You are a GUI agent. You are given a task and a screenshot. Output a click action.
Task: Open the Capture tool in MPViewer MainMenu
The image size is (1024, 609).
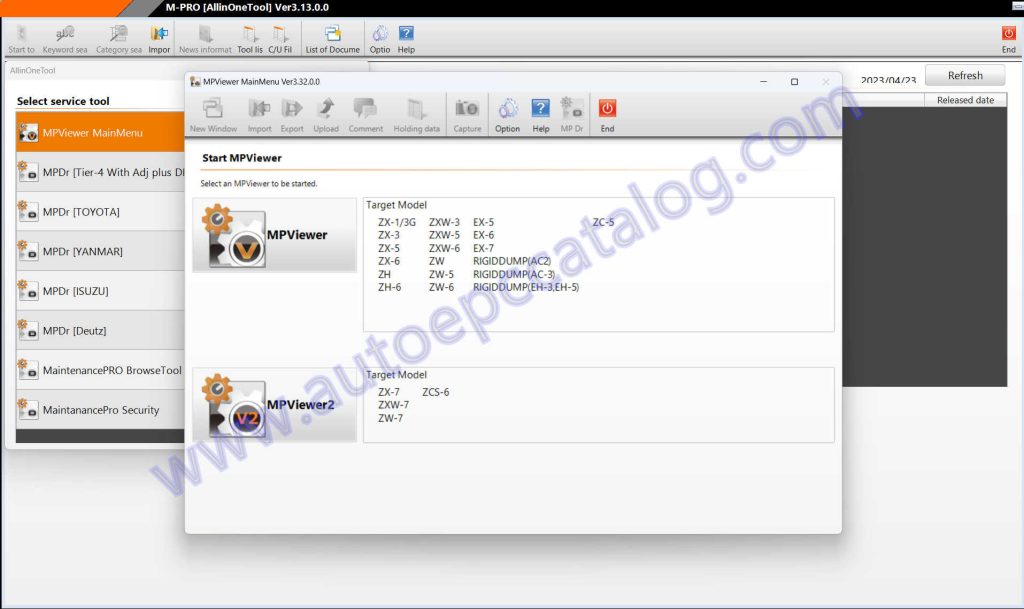coord(467,112)
